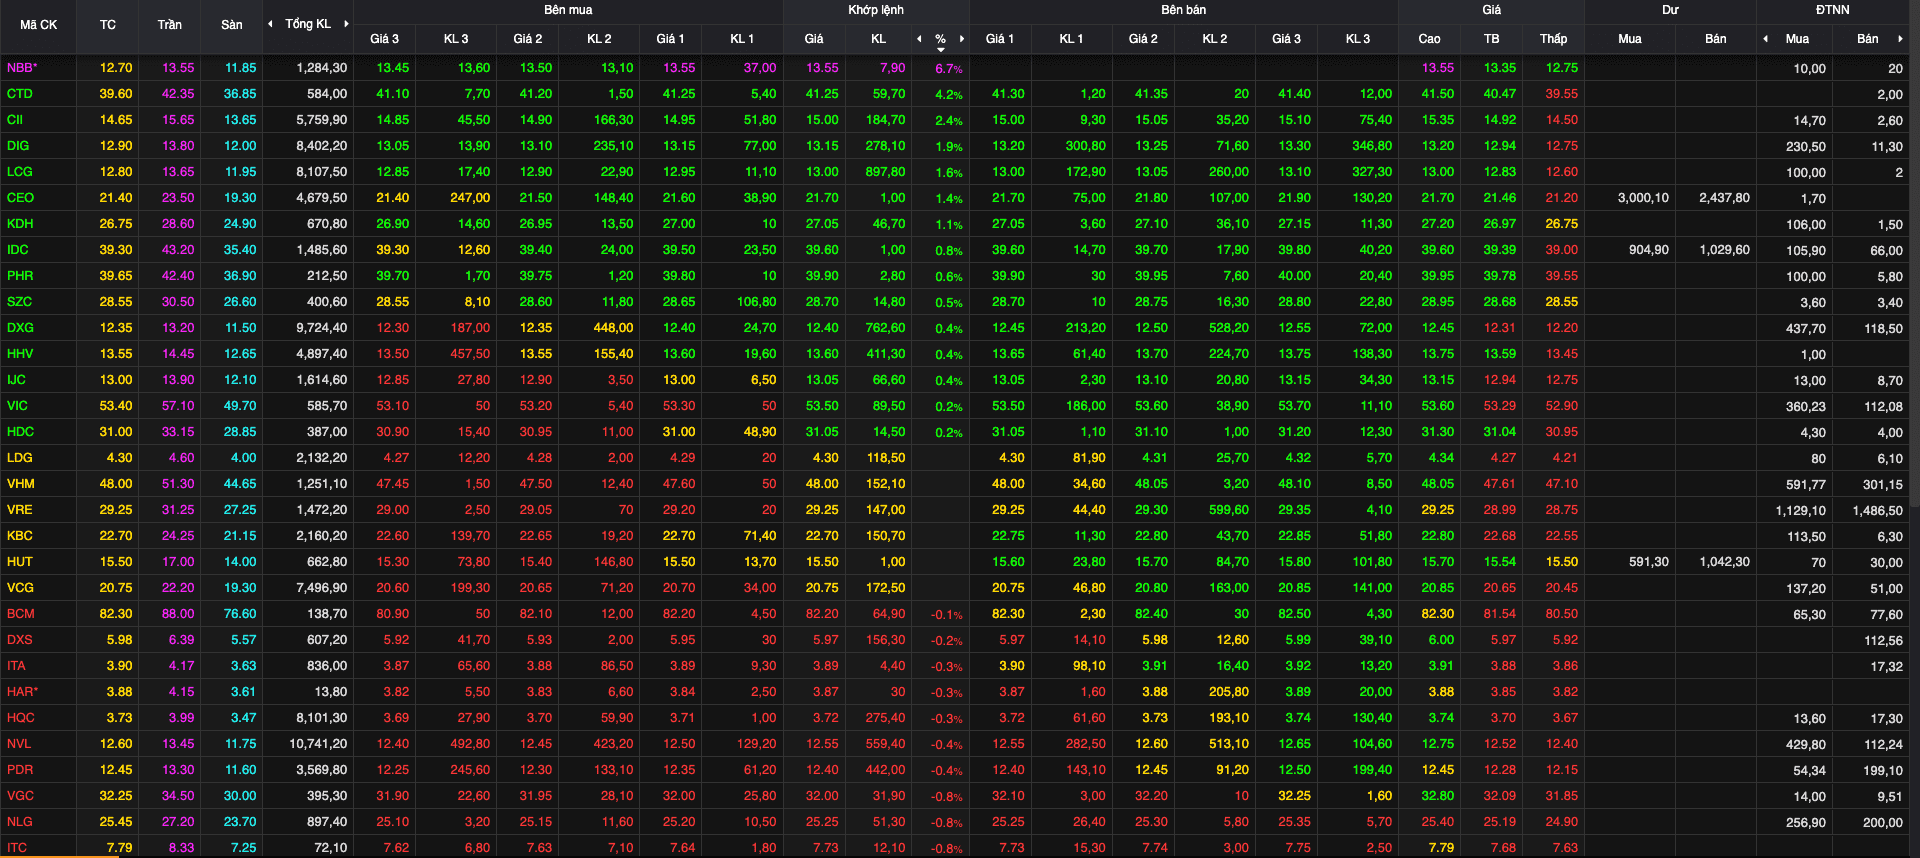
Task: Select the CEO ticker
Action: [x=20, y=198]
